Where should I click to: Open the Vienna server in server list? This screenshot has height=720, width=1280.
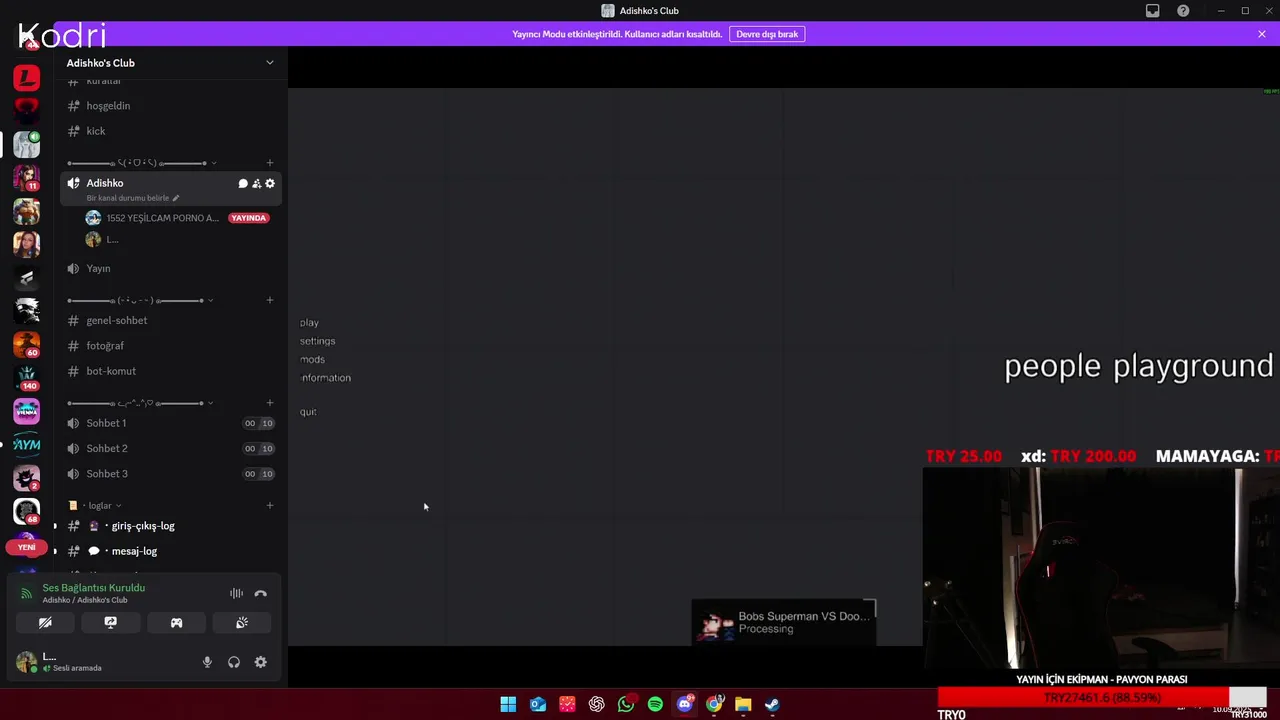(27, 411)
